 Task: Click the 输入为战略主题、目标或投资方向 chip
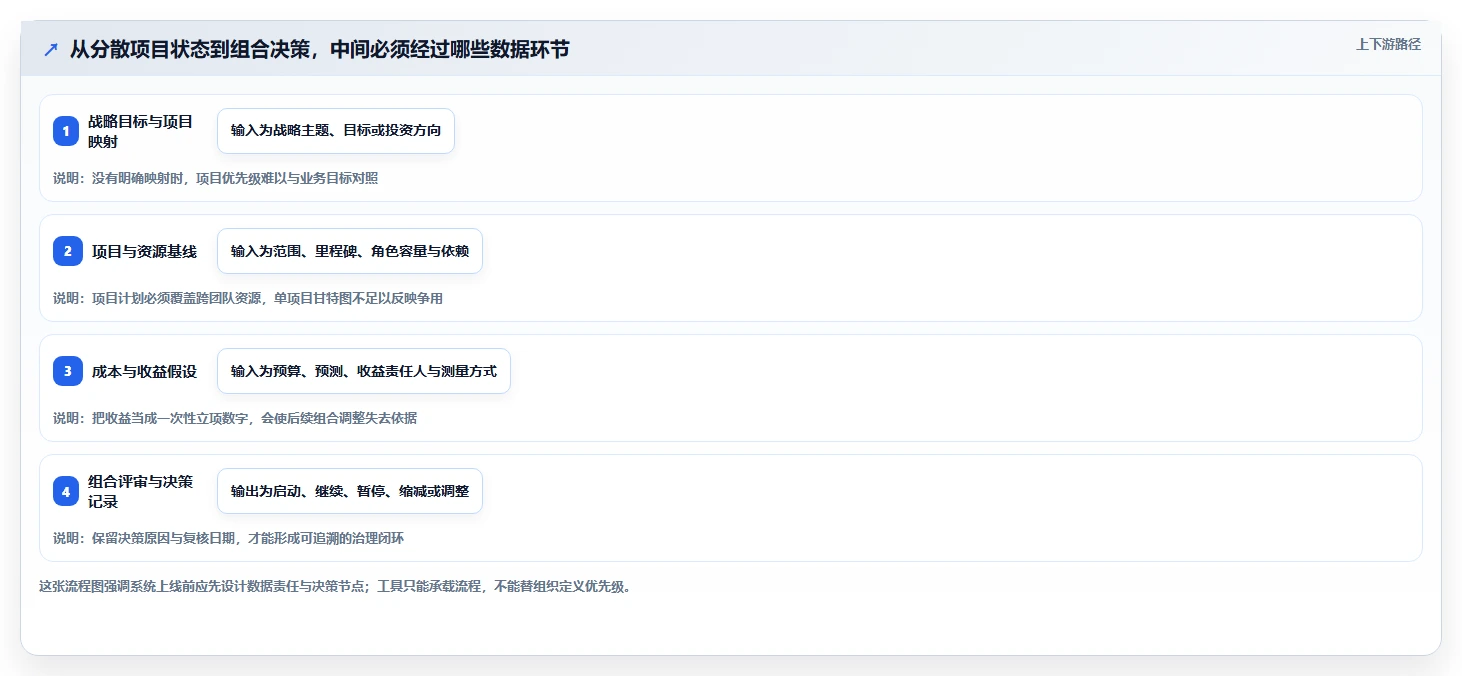pos(336,131)
